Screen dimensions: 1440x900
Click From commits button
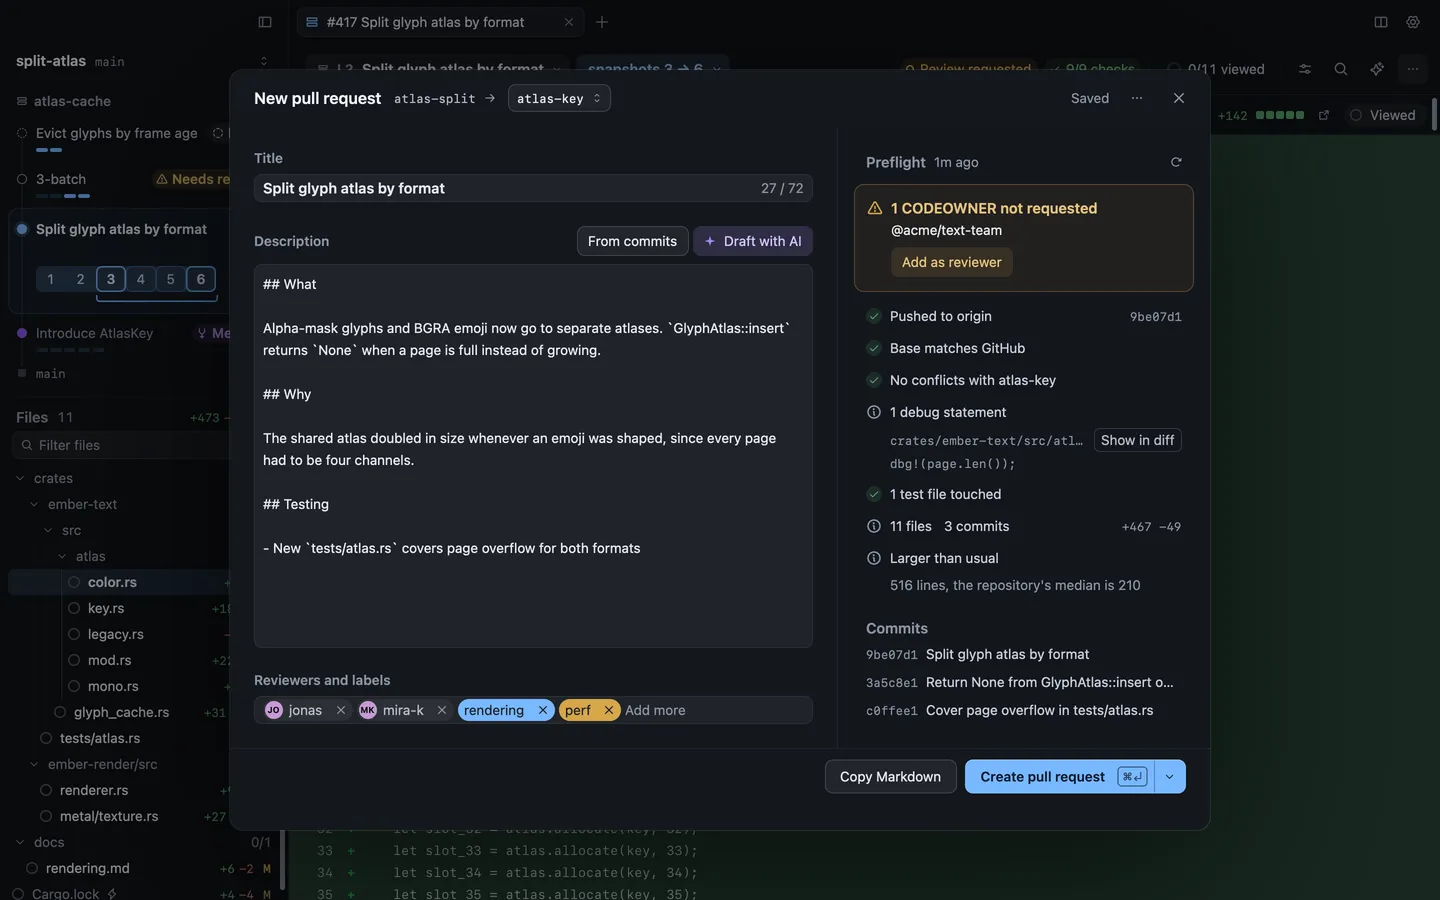pyautogui.click(x=632, y=241)
